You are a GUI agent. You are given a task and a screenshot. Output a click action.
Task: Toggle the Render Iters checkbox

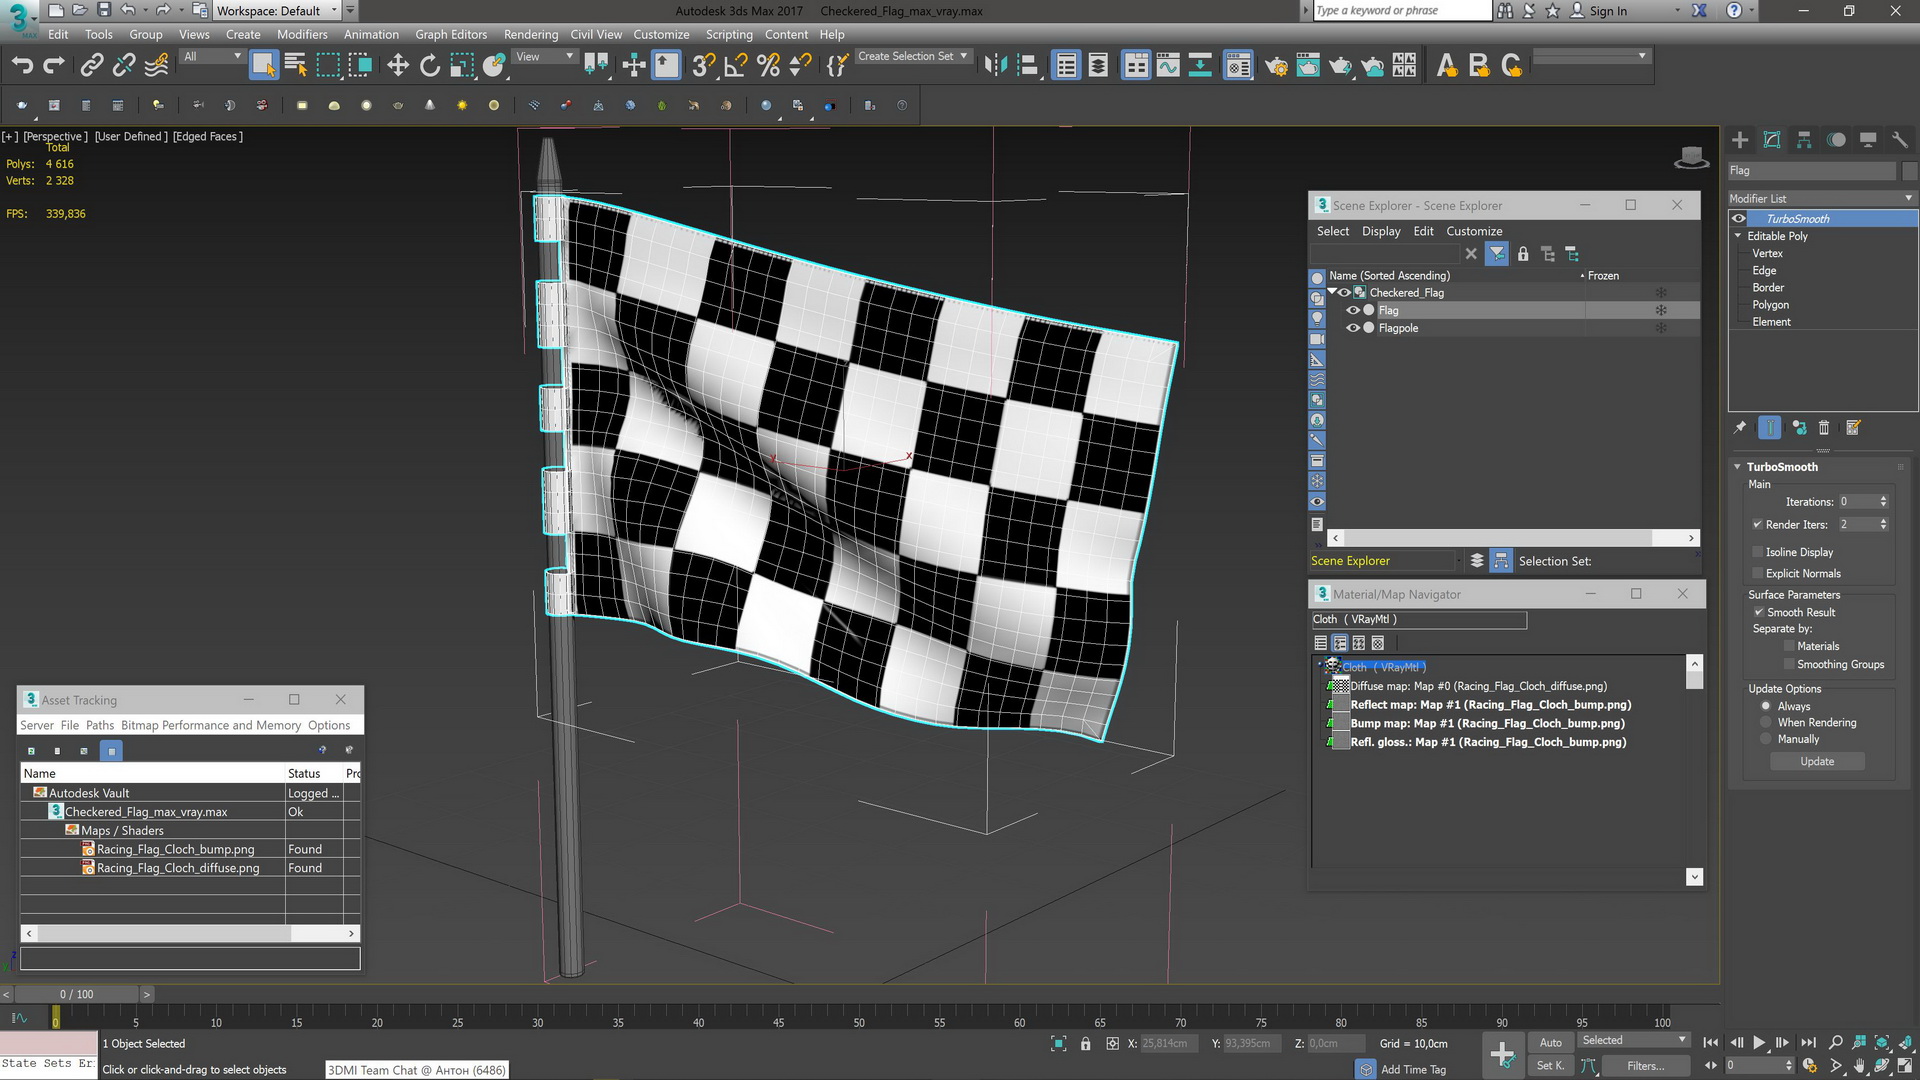point(1757,524)
